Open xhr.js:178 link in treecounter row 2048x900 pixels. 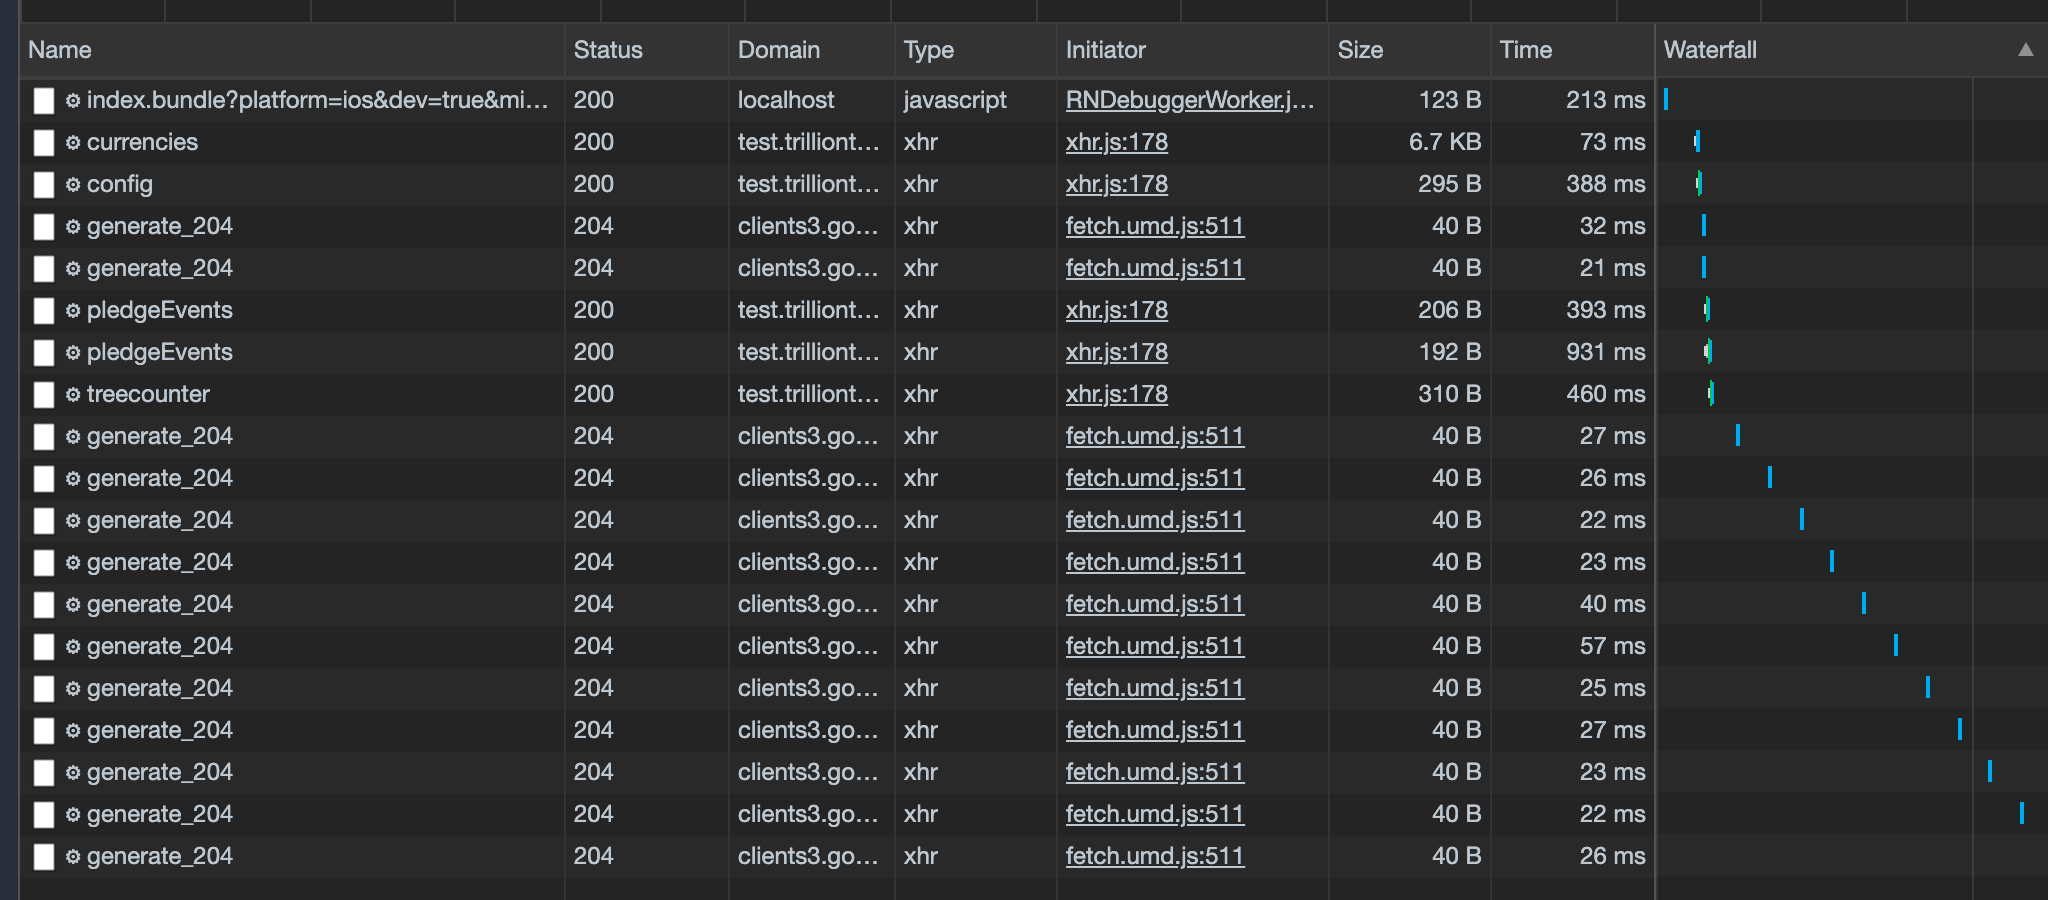click(1117, 394)
